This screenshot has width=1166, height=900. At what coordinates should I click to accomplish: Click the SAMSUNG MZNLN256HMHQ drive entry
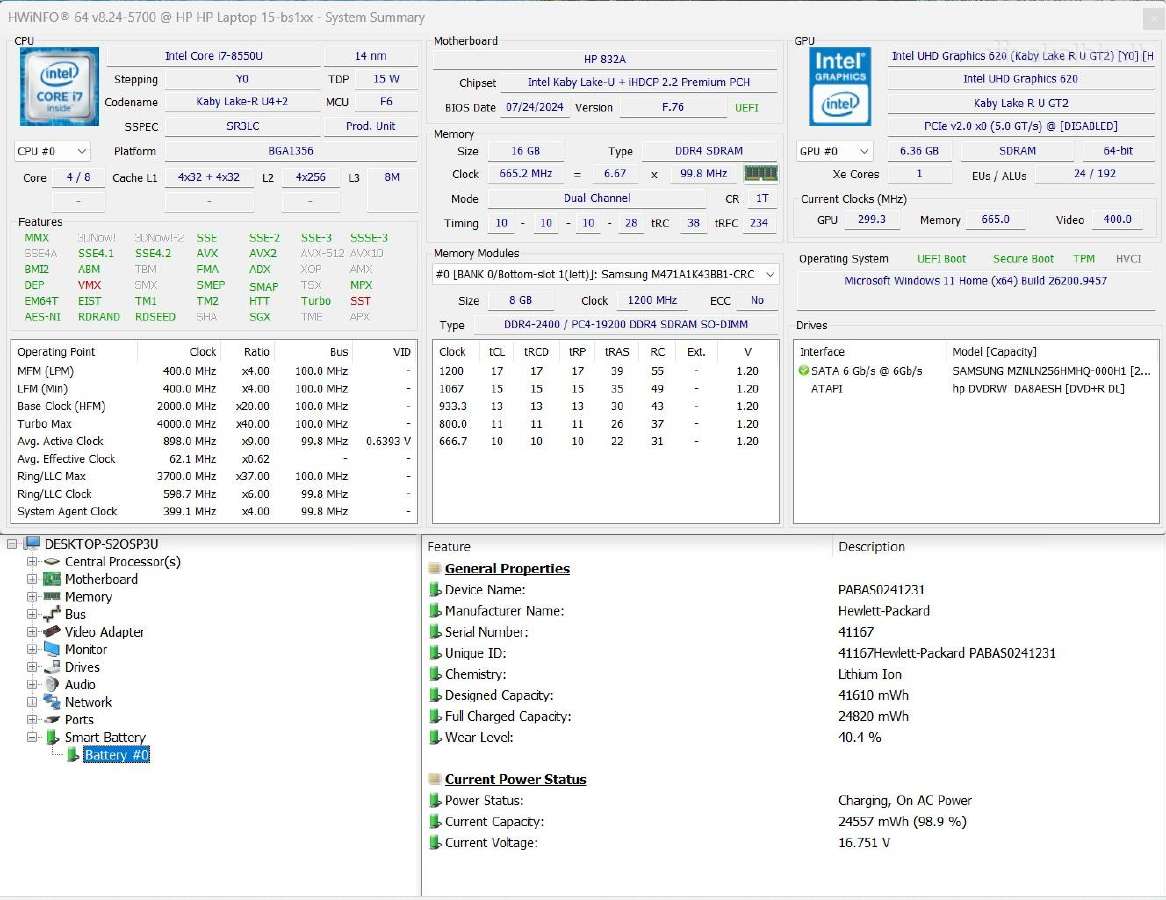[1051, 370]
